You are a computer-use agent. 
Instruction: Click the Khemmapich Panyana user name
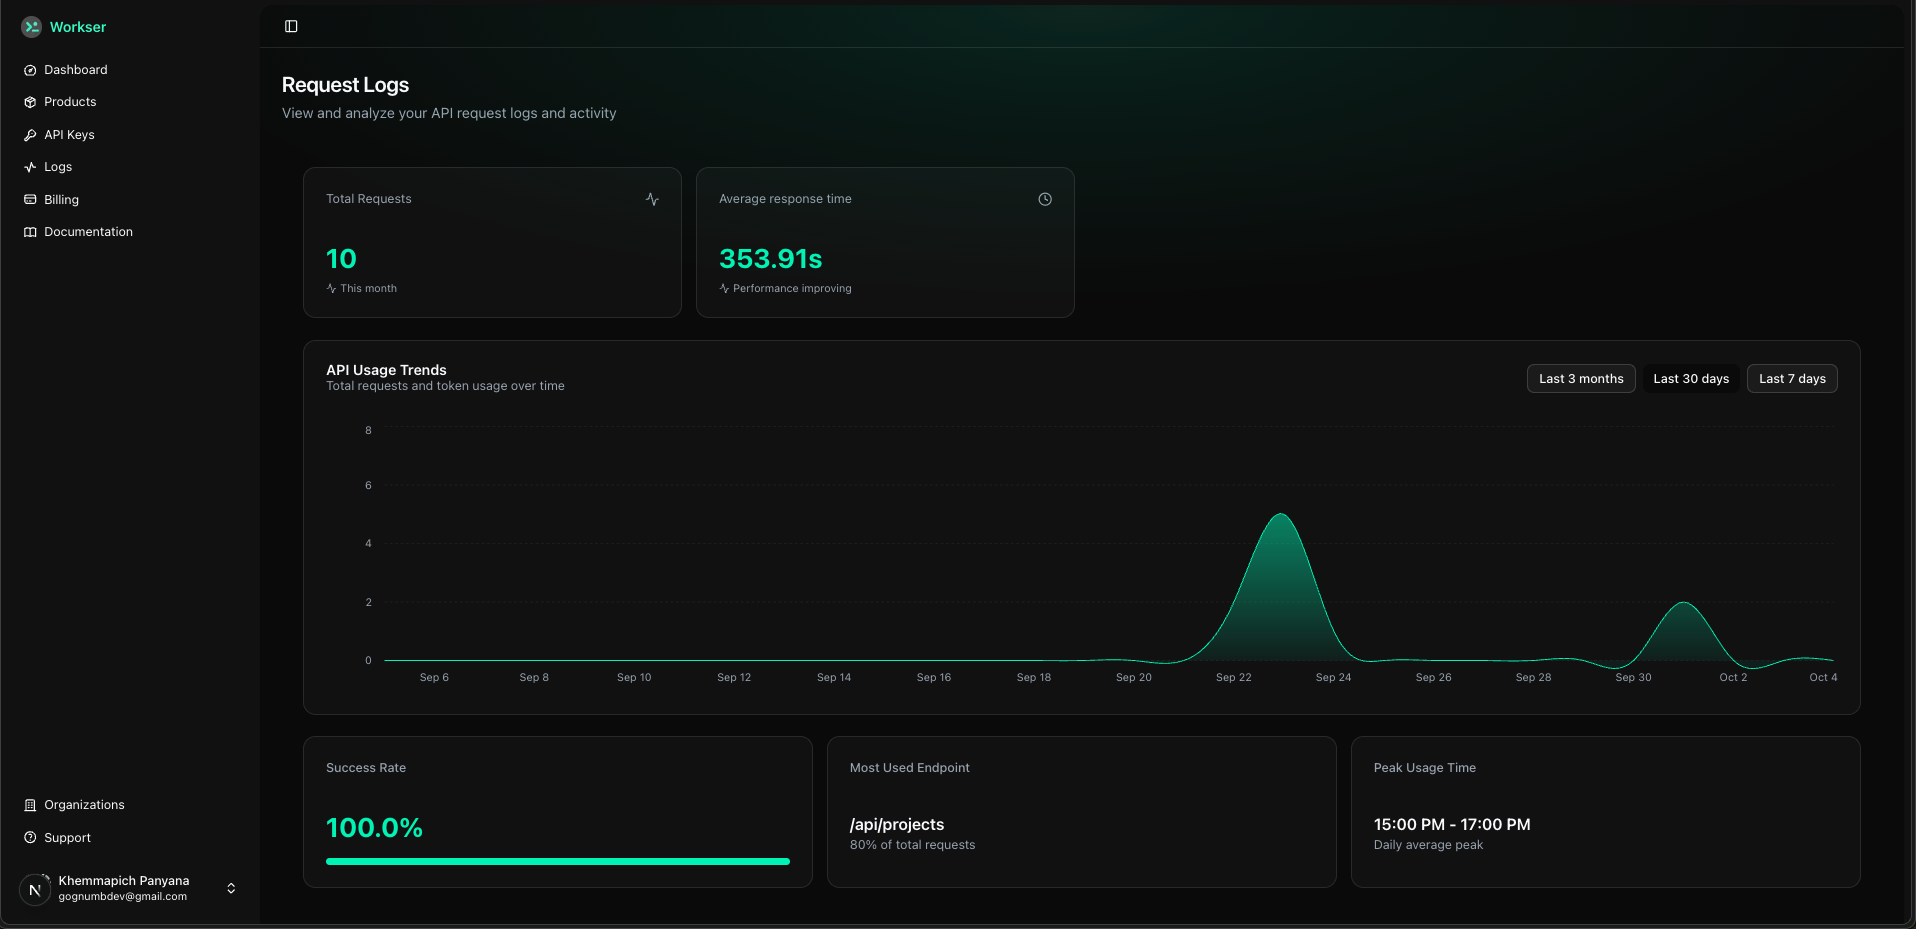[x=124, y=881]
